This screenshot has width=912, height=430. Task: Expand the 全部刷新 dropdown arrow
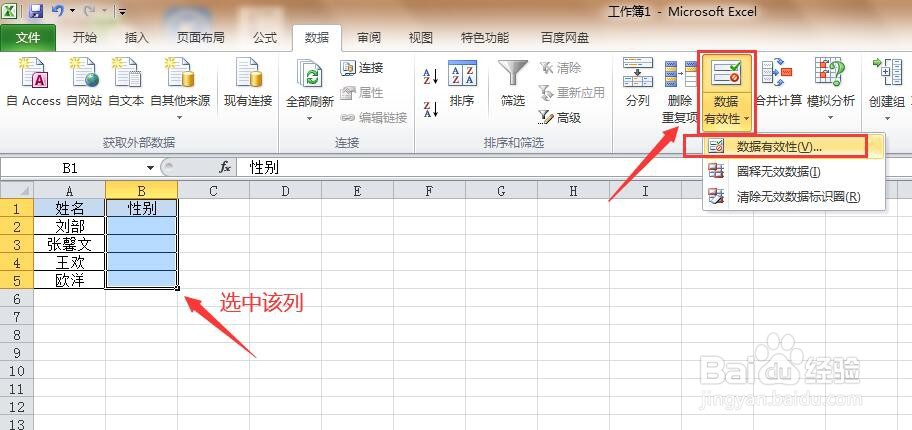point(309,118)
